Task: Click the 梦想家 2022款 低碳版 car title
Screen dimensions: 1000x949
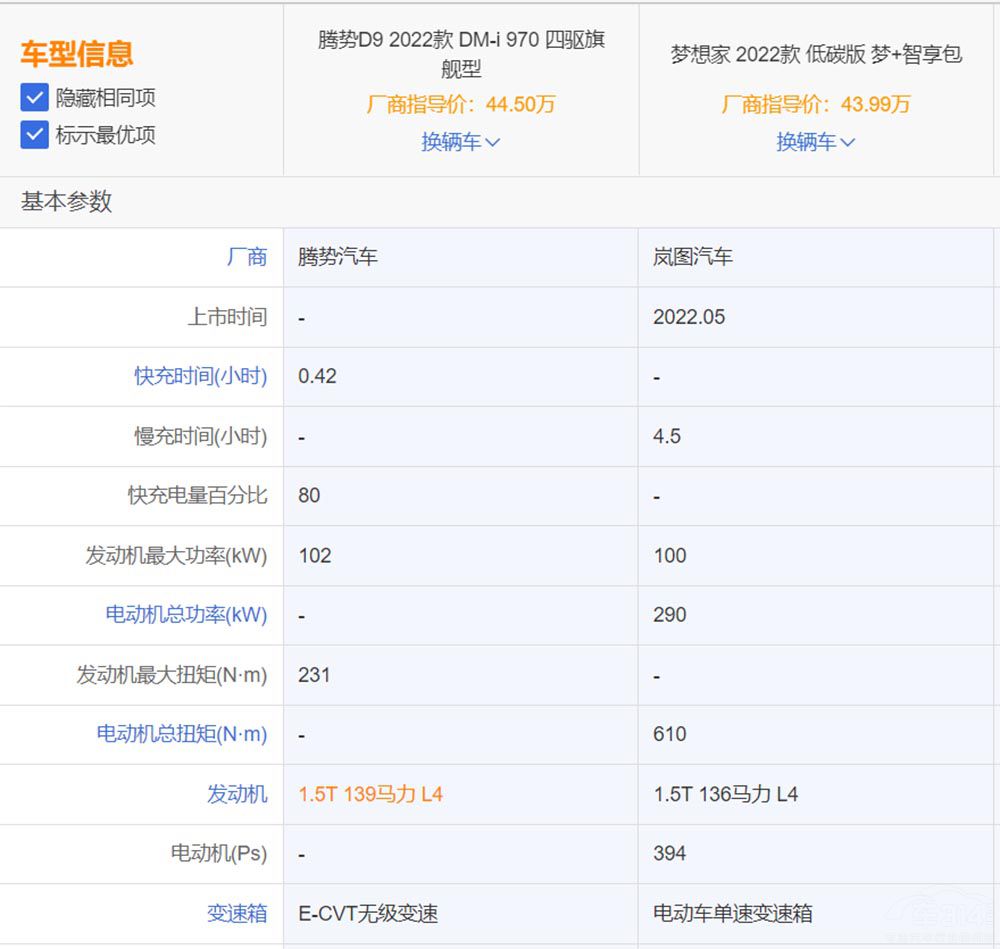Action: [817, 54]
